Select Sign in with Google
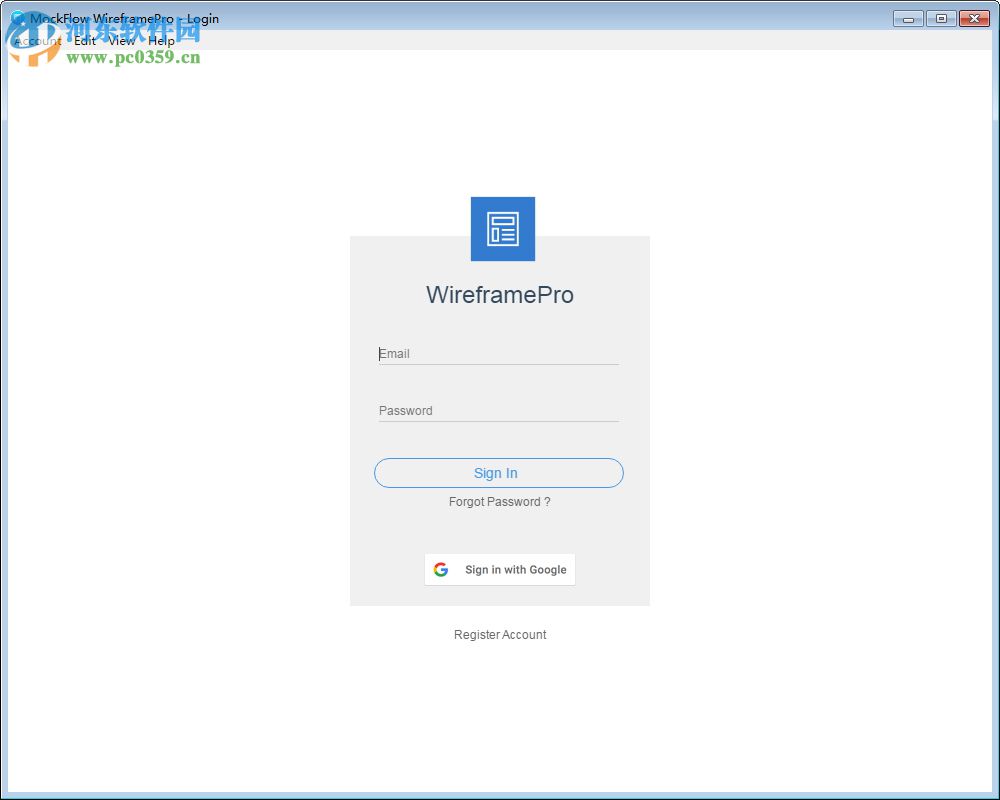1000x800 pixels. click(x=499, y=569)
